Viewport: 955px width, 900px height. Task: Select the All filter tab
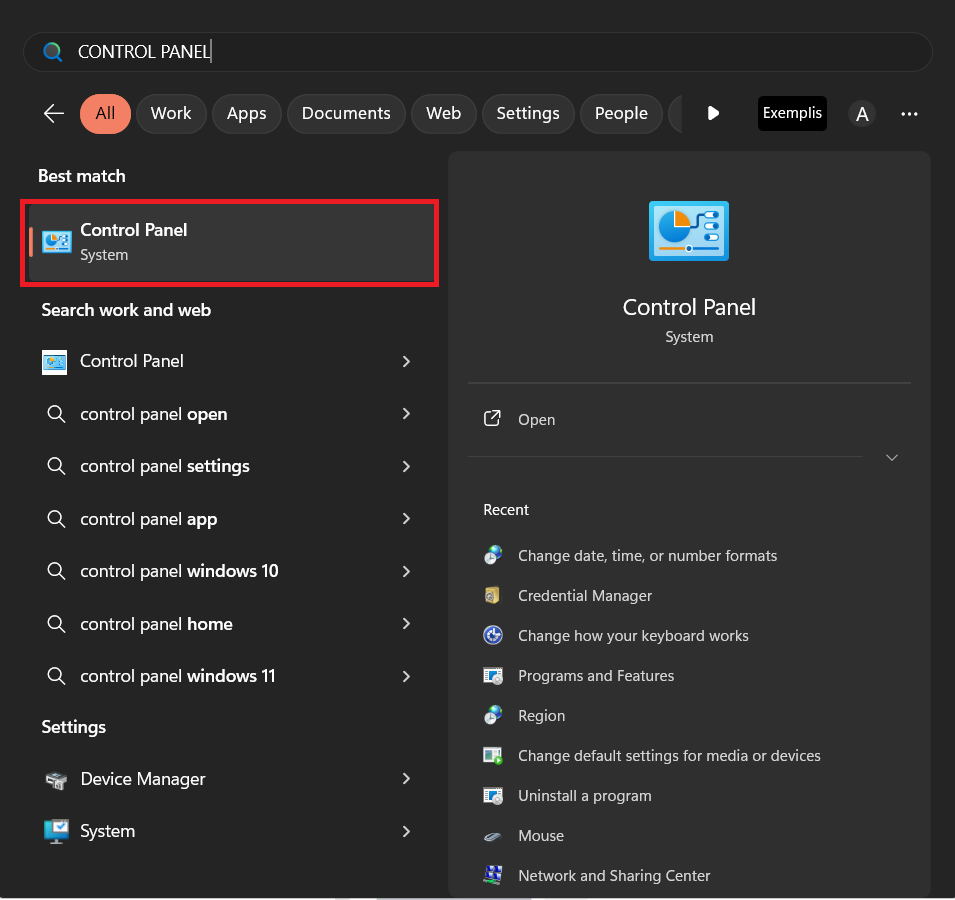105,113
